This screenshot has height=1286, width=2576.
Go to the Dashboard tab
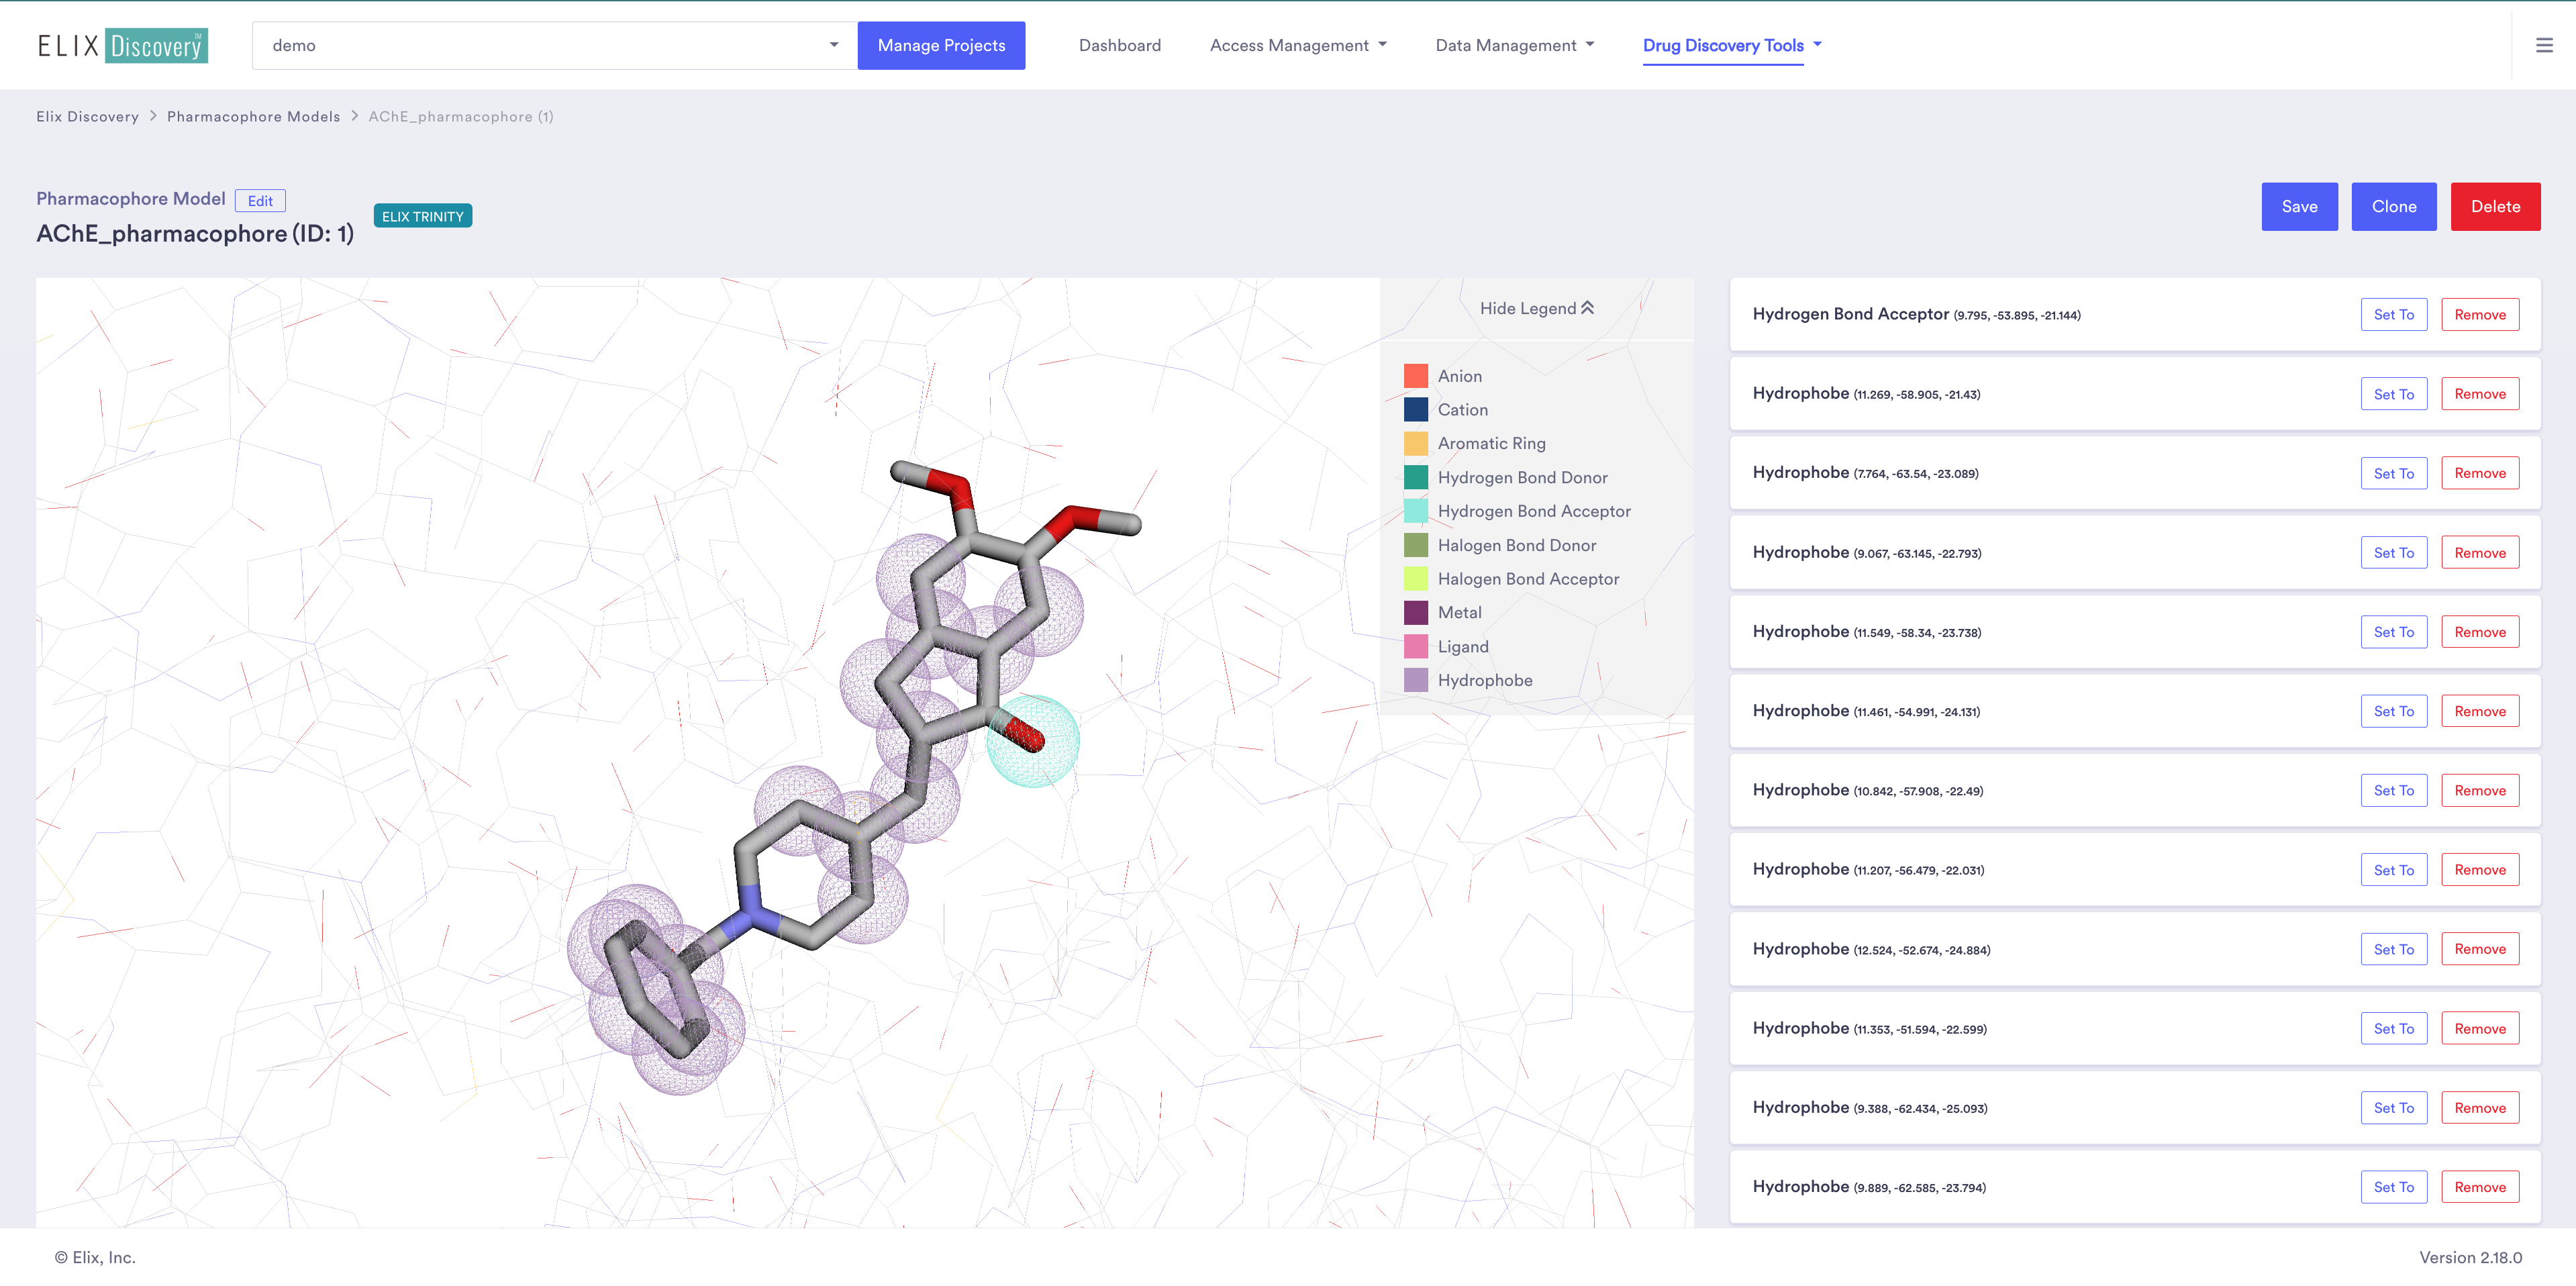1119,45
